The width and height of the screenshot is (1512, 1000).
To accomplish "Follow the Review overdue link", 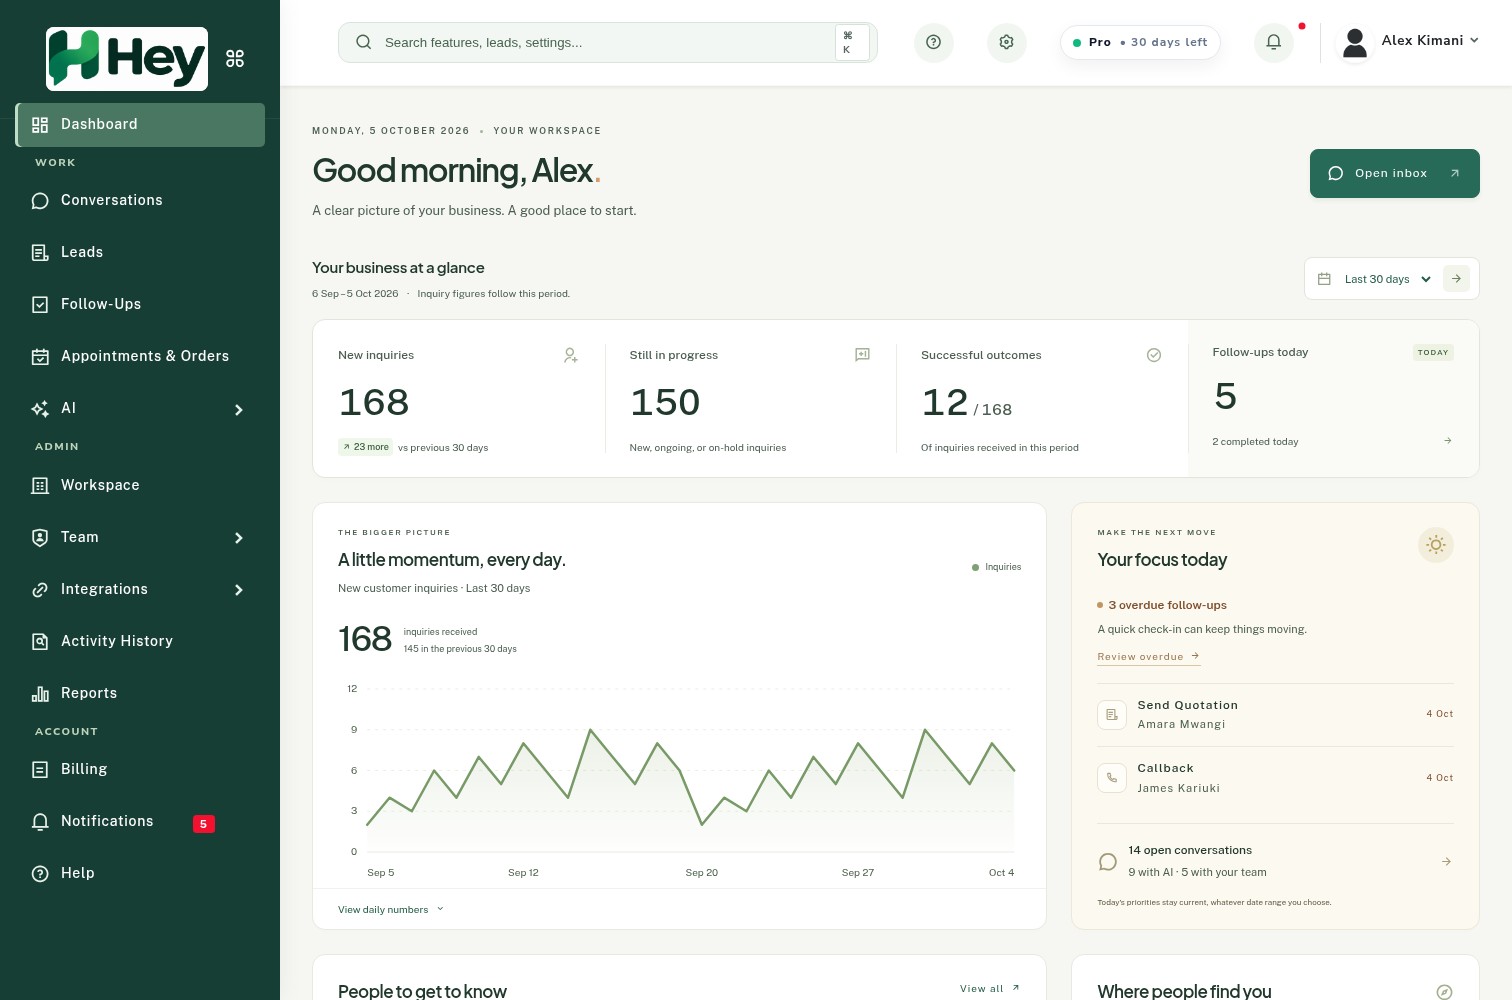I will 1148,657.
